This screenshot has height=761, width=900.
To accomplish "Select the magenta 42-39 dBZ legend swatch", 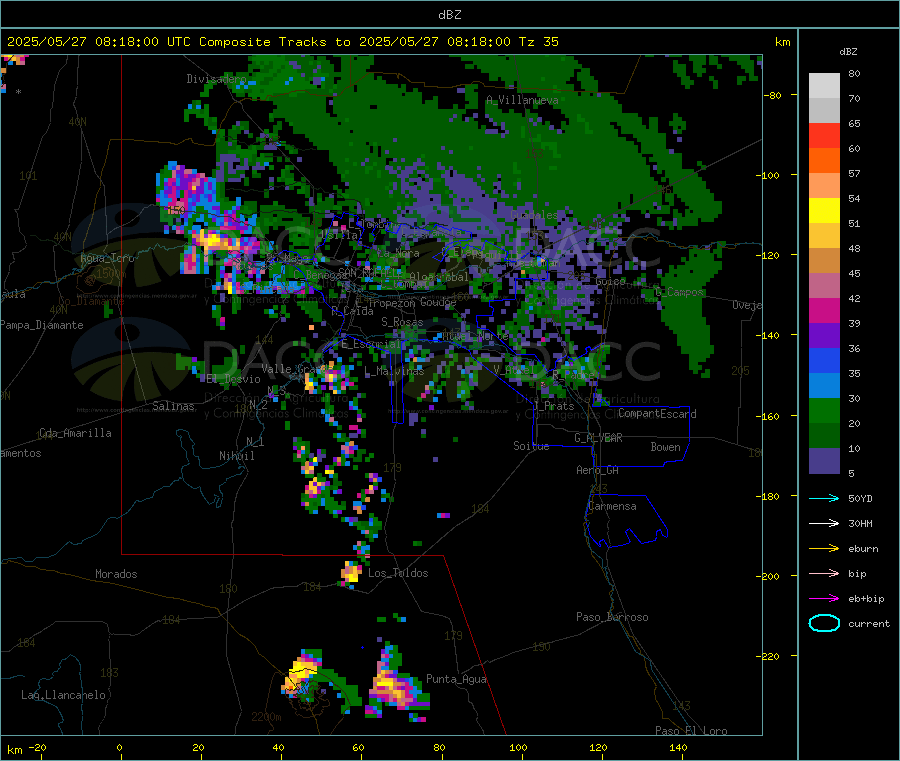I will click(824, 310).
